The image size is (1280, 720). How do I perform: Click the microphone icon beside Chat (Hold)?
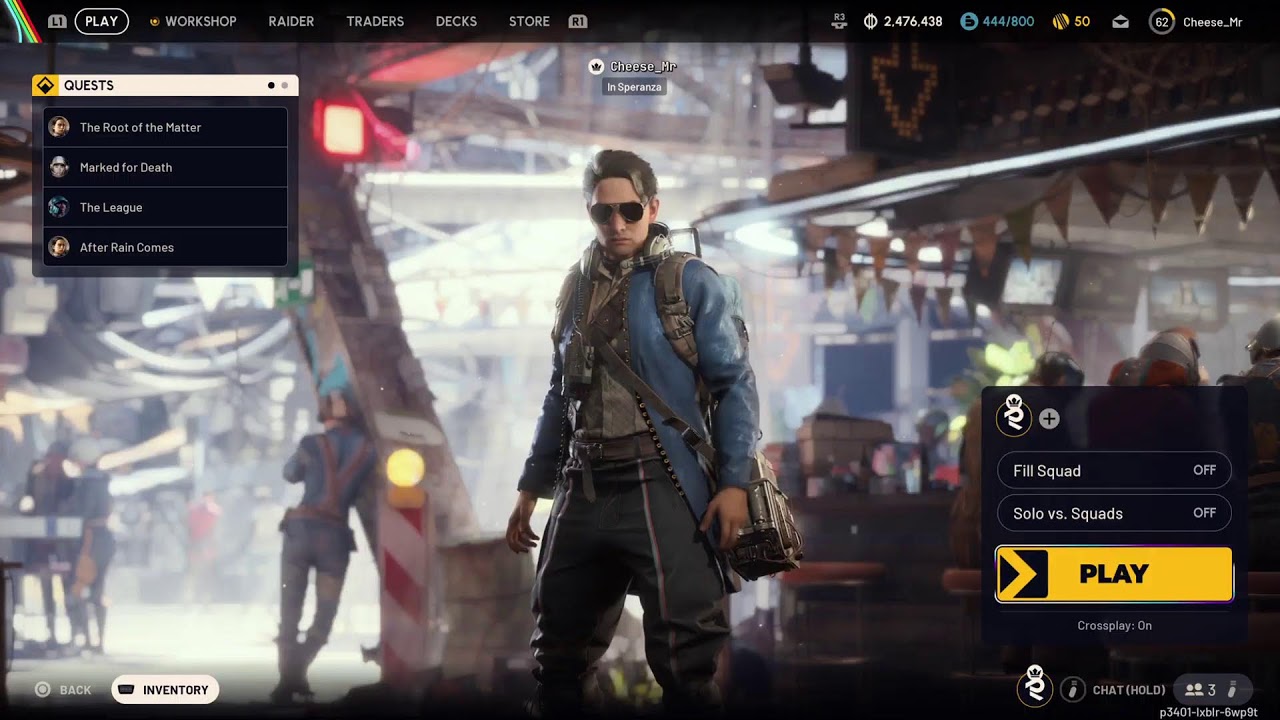(1072, 689)
